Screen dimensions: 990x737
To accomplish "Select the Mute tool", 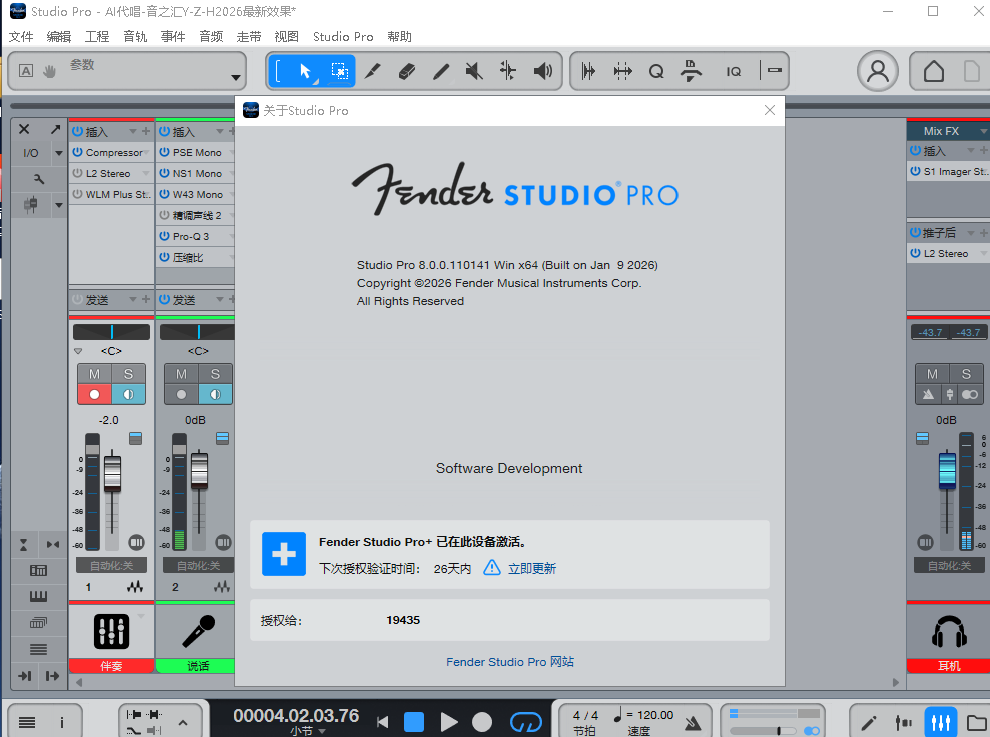I will 474,71.
